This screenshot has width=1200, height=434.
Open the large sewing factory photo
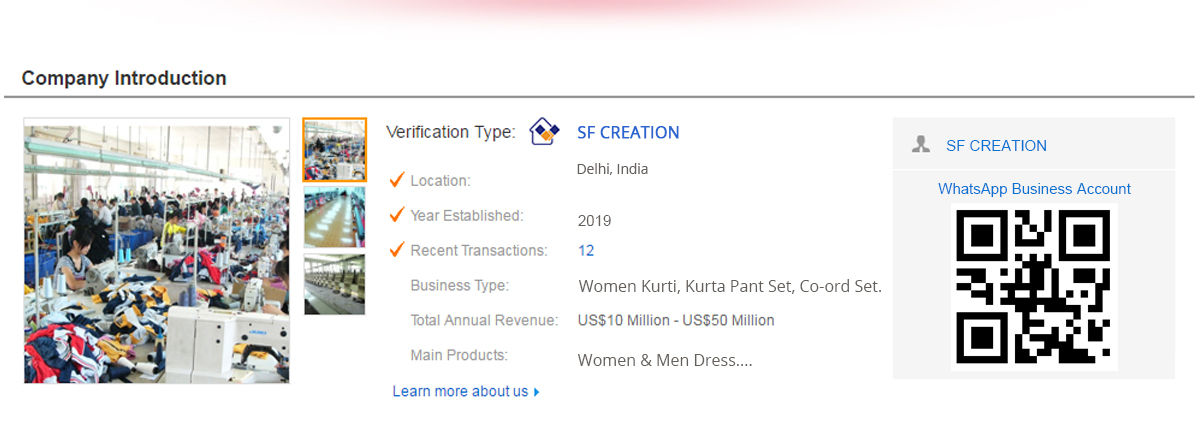click(x=157, y=250)
